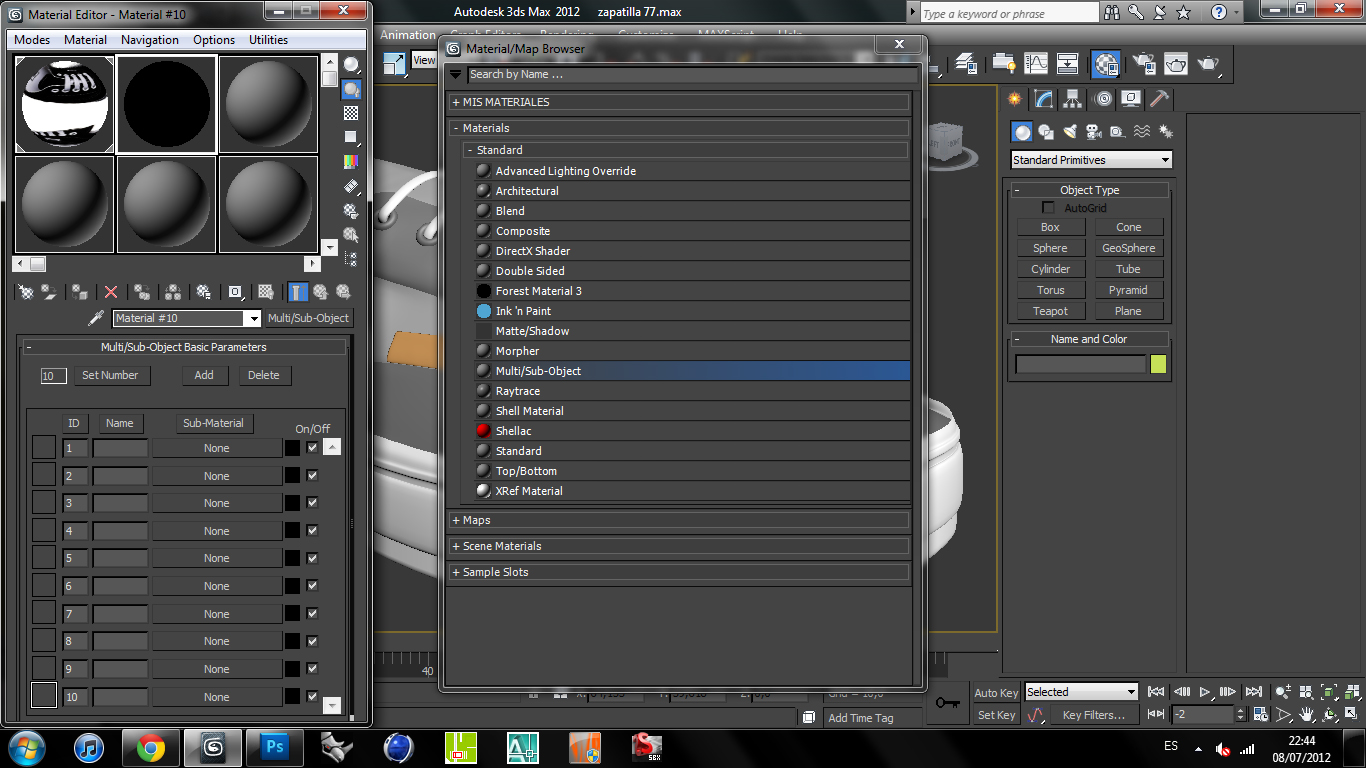
Task: Toggle the On/Off checkbox for ID 10
Action: tap(312, 697)
